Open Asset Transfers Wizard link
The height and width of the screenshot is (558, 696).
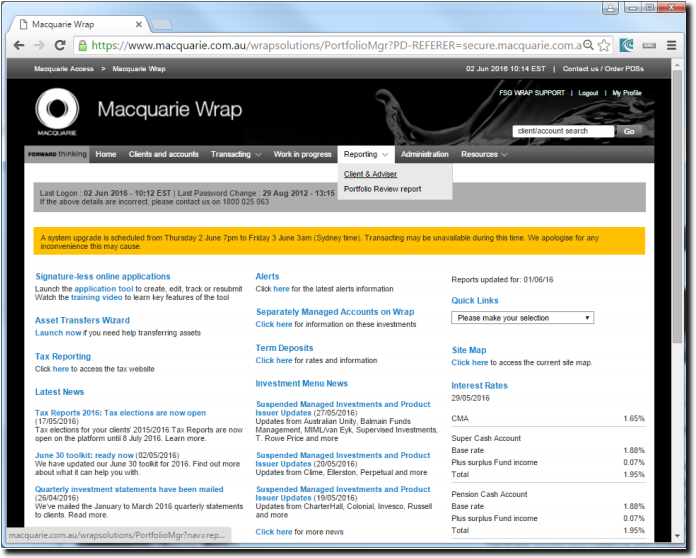(x=82, y=320)
